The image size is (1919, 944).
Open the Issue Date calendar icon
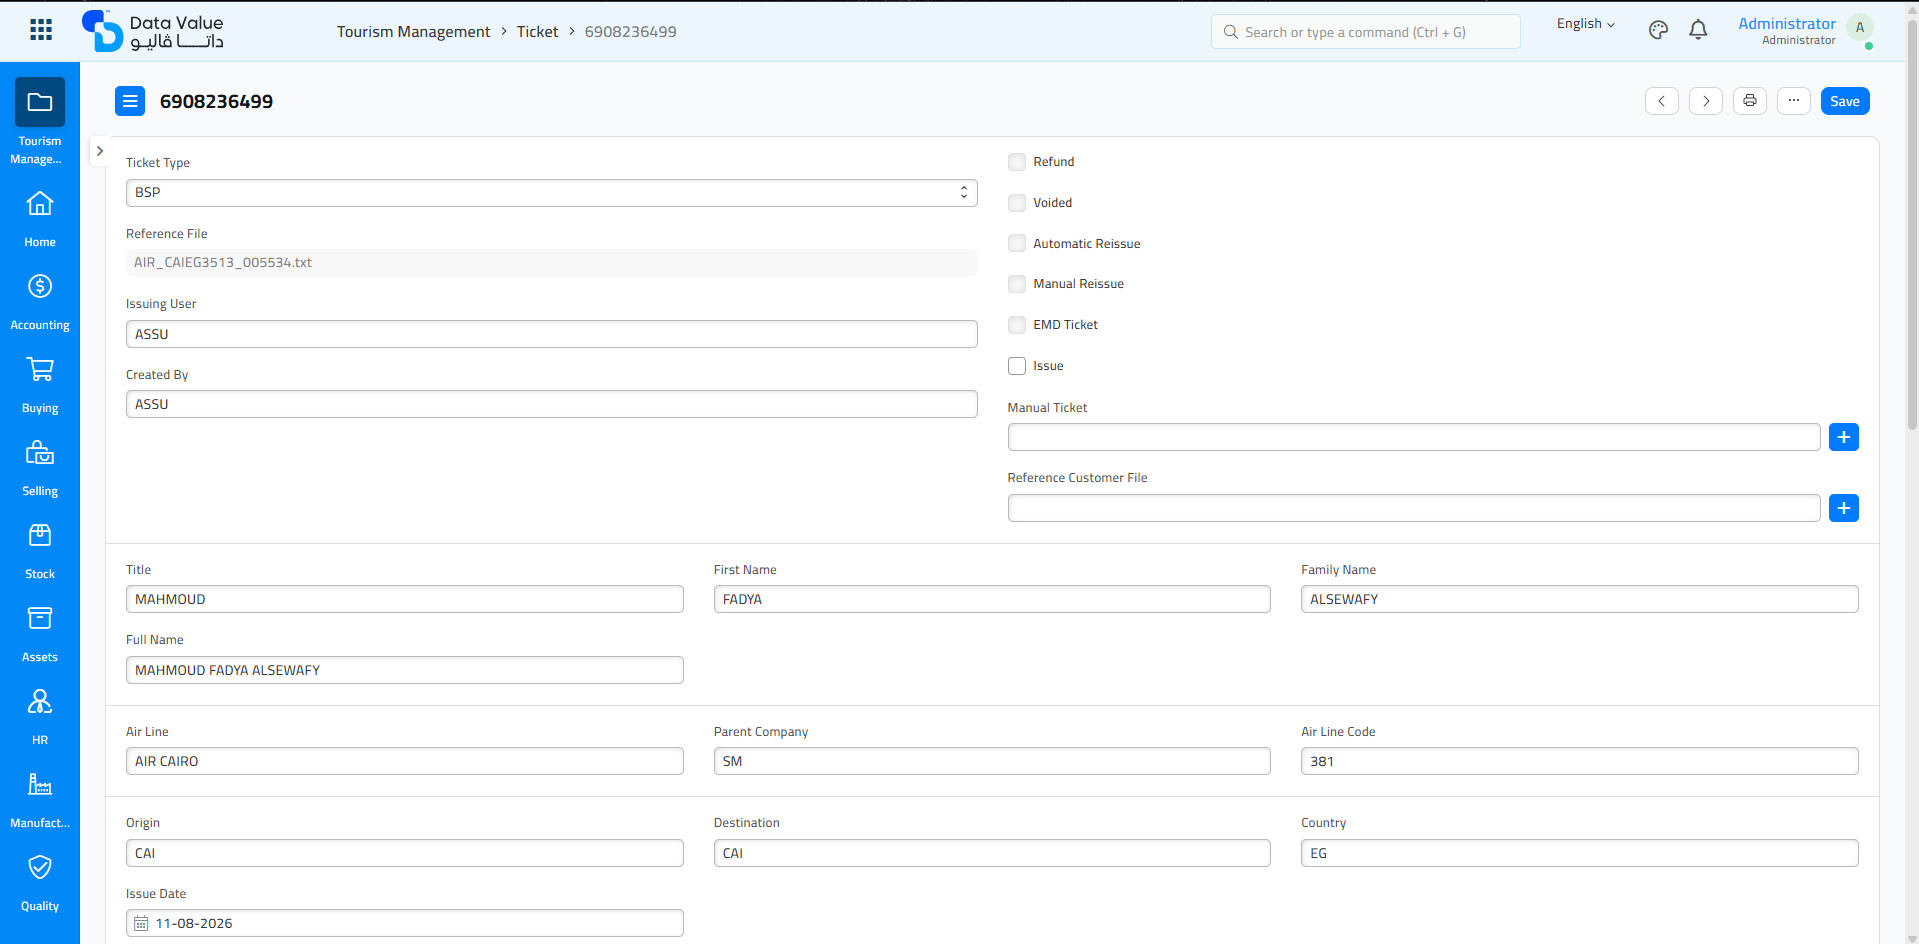(141, 924)
